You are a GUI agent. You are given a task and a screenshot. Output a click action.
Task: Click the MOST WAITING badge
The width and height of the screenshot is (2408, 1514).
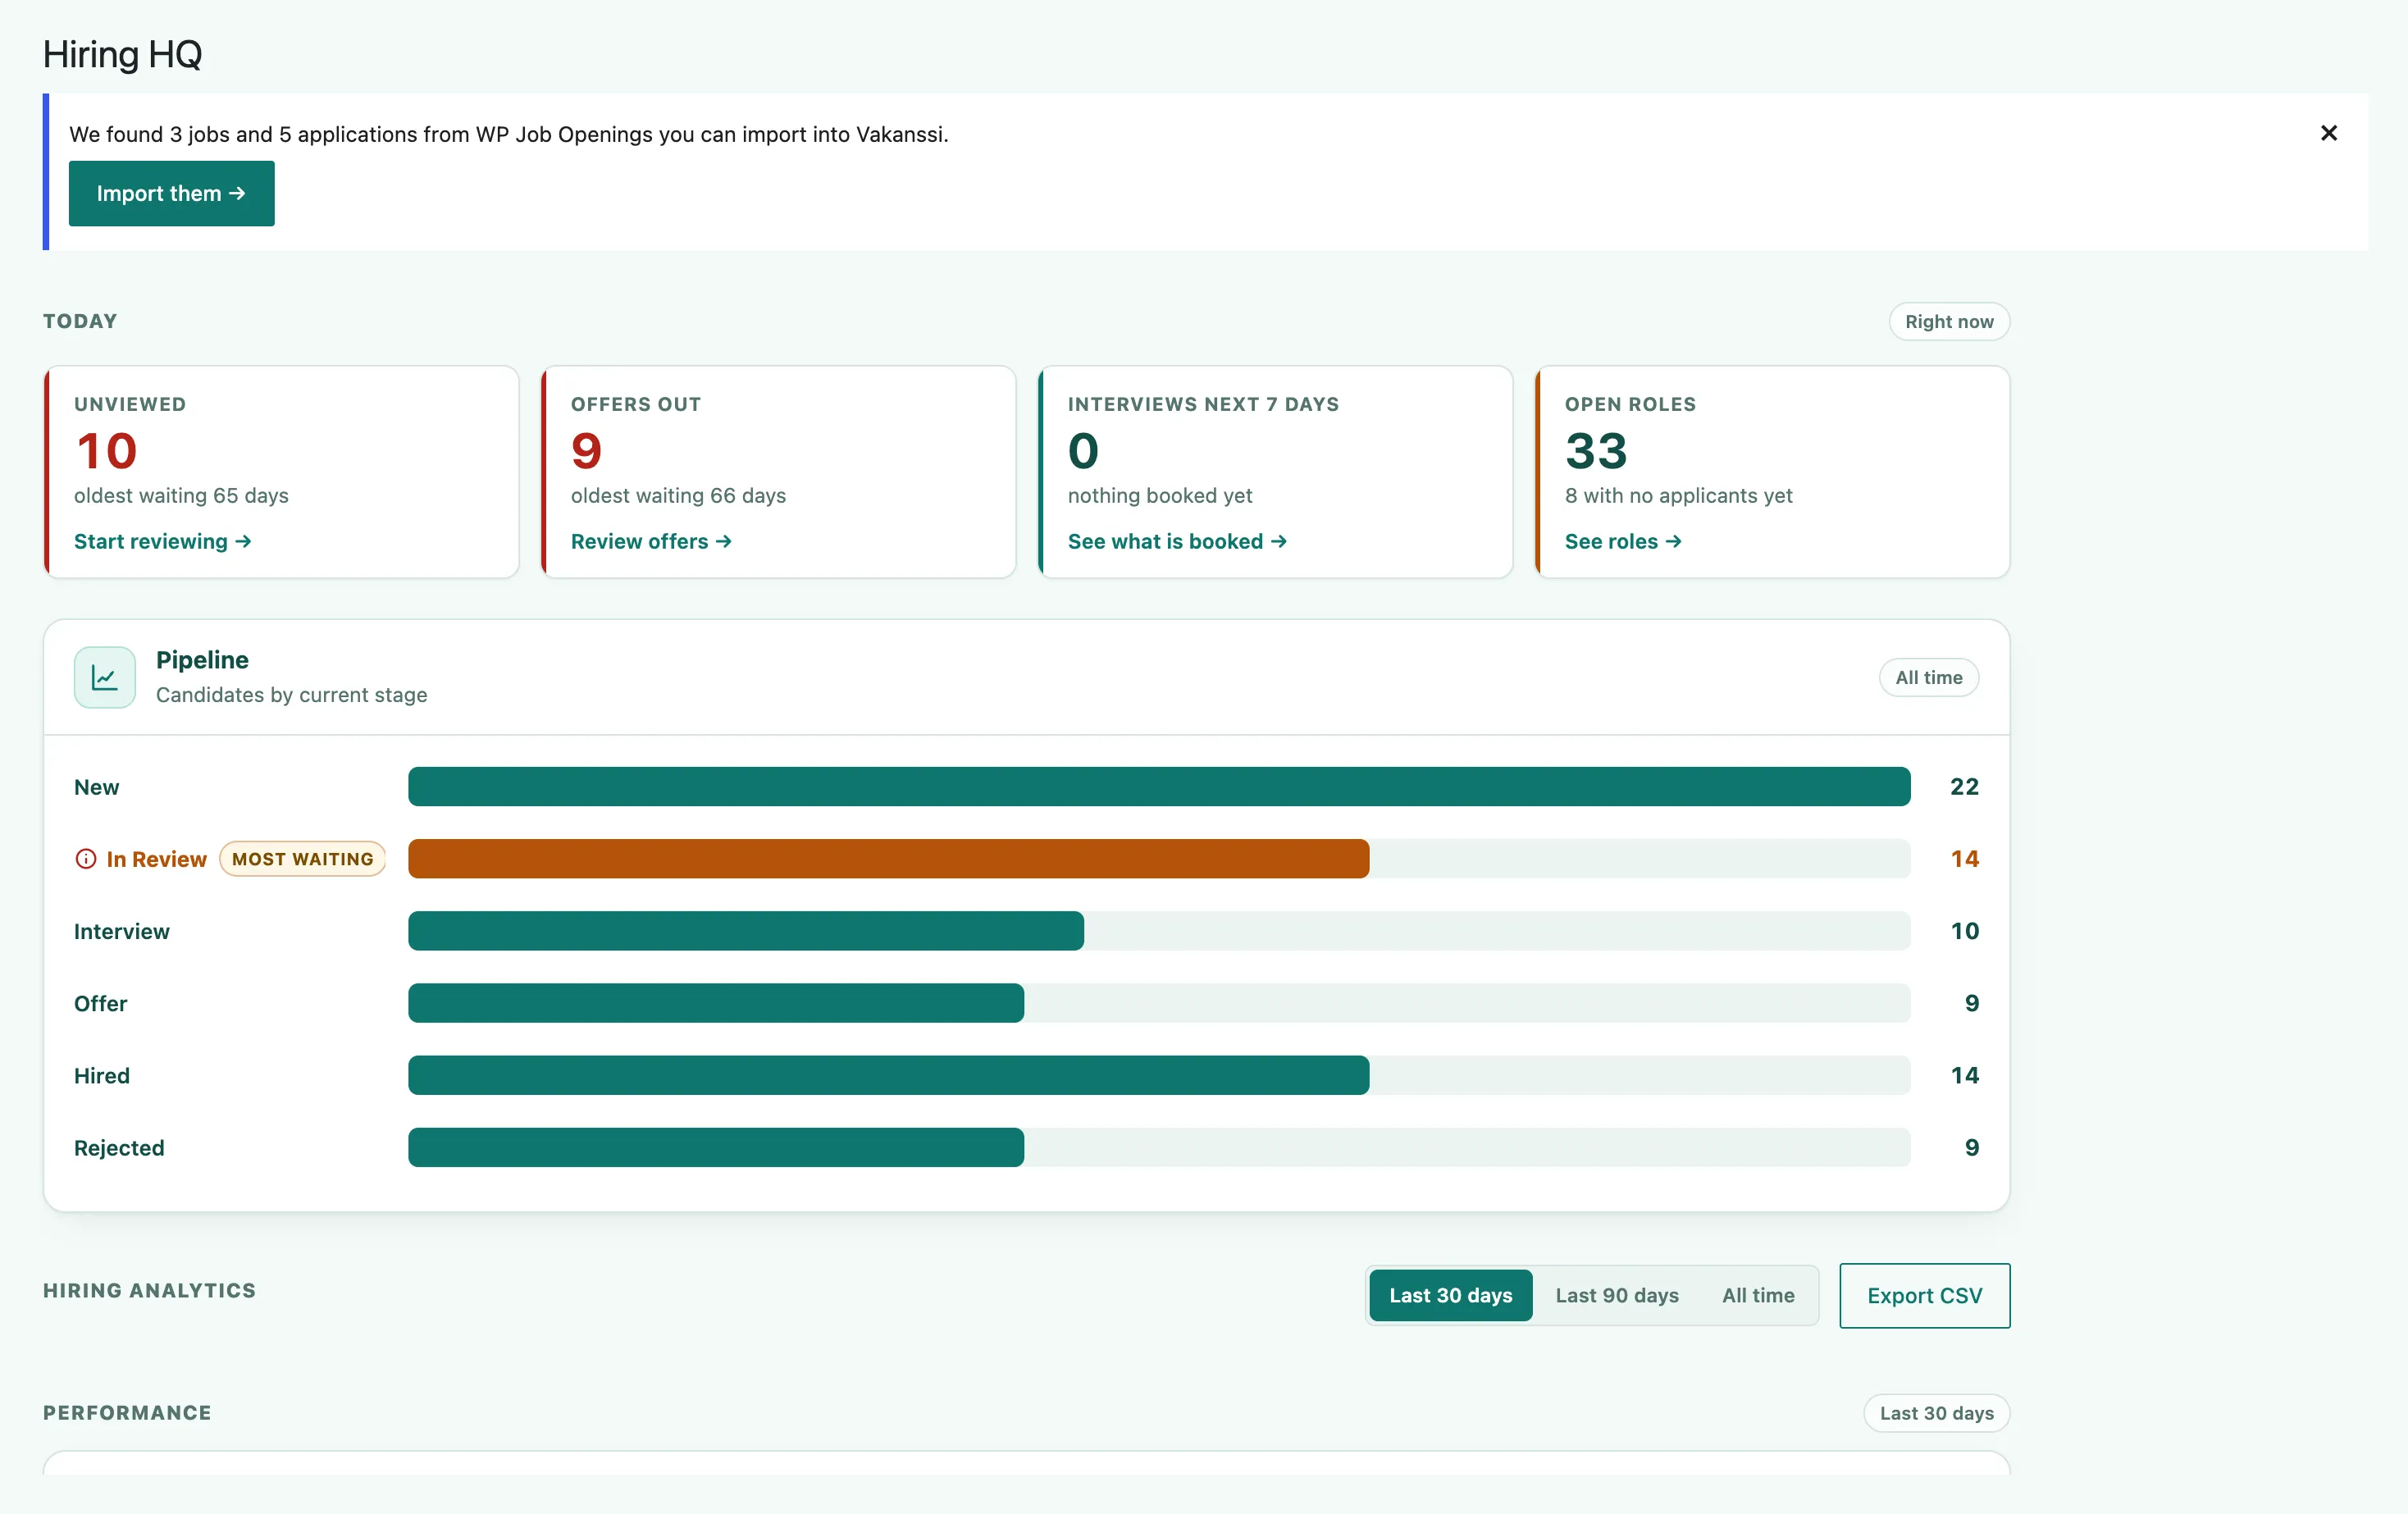(x=303, y=859)
